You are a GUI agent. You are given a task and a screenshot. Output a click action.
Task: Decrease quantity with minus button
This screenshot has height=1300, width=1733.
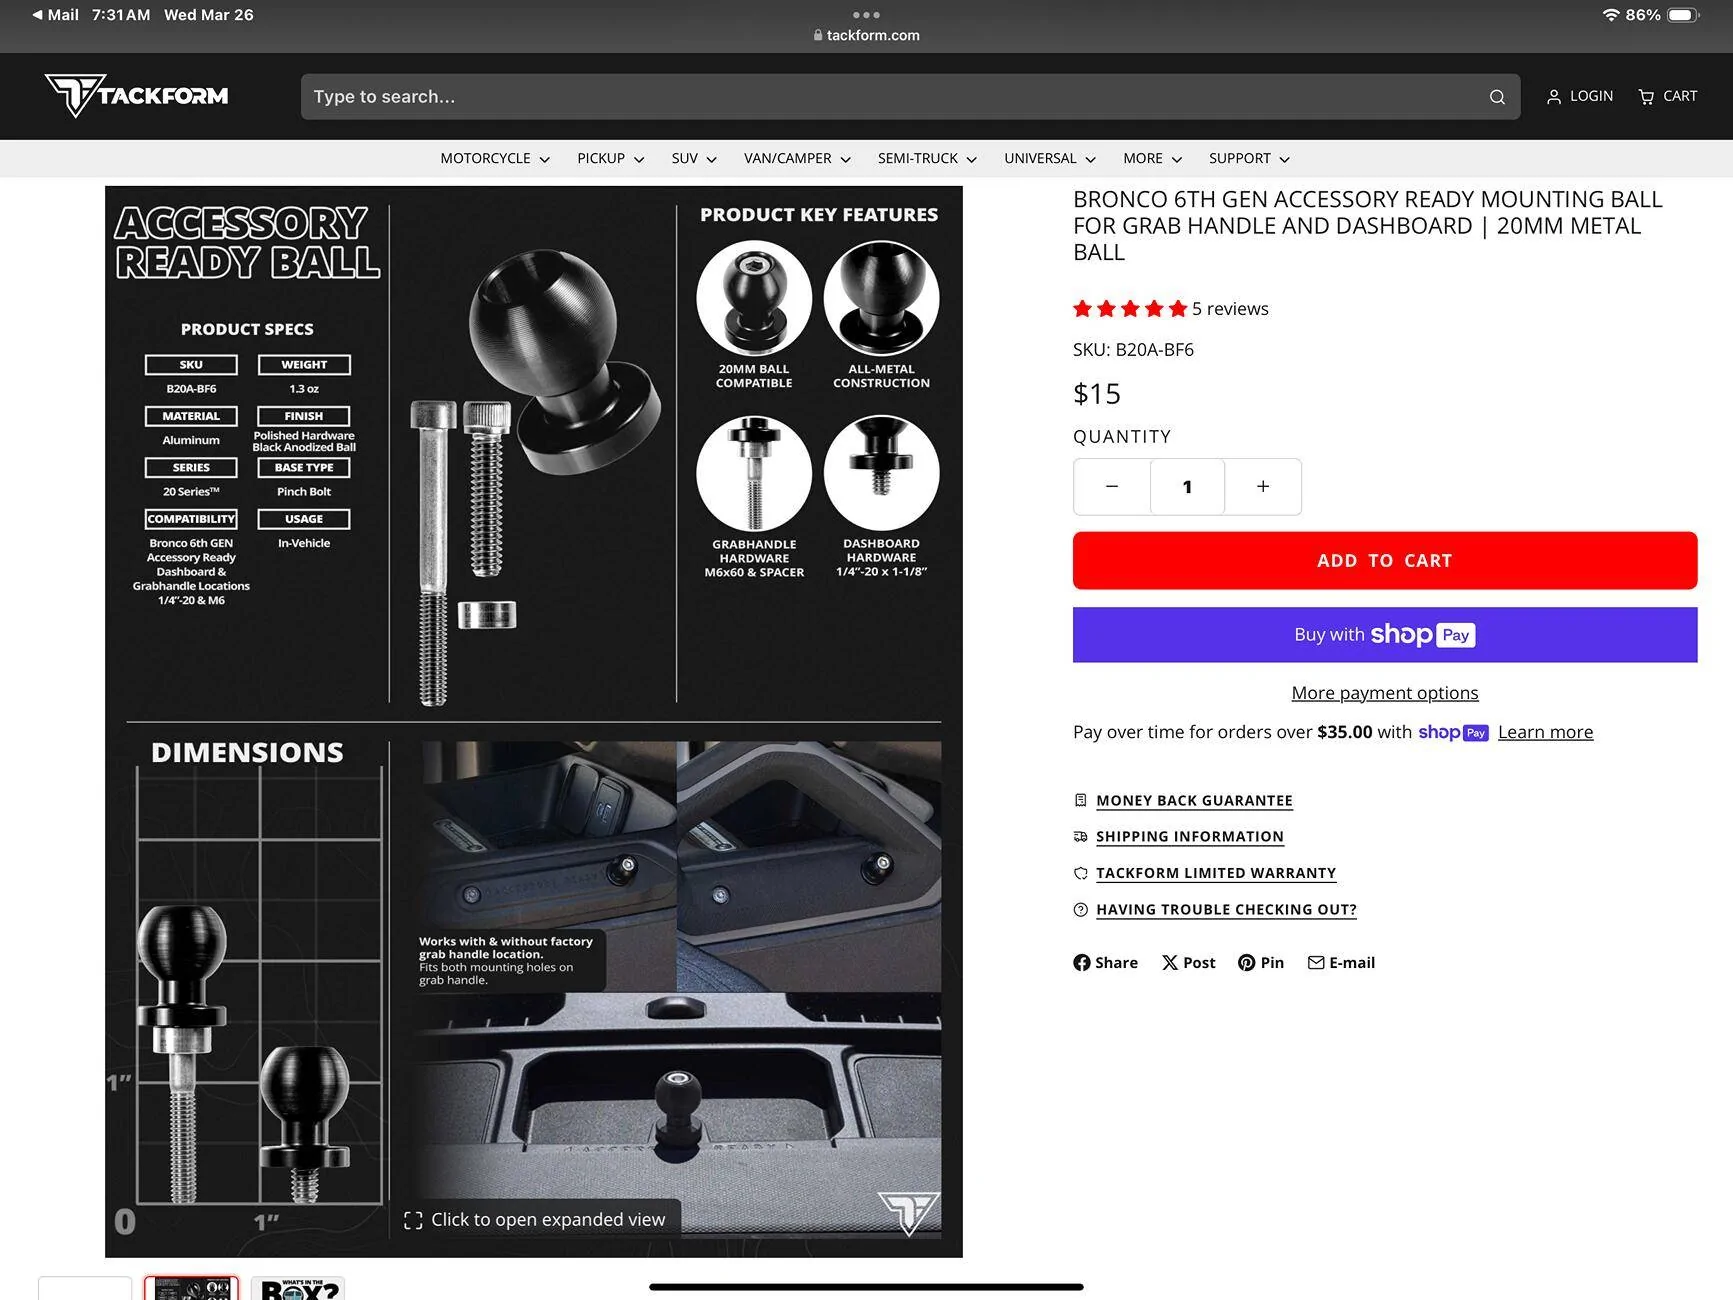(x=1112, y=487)
